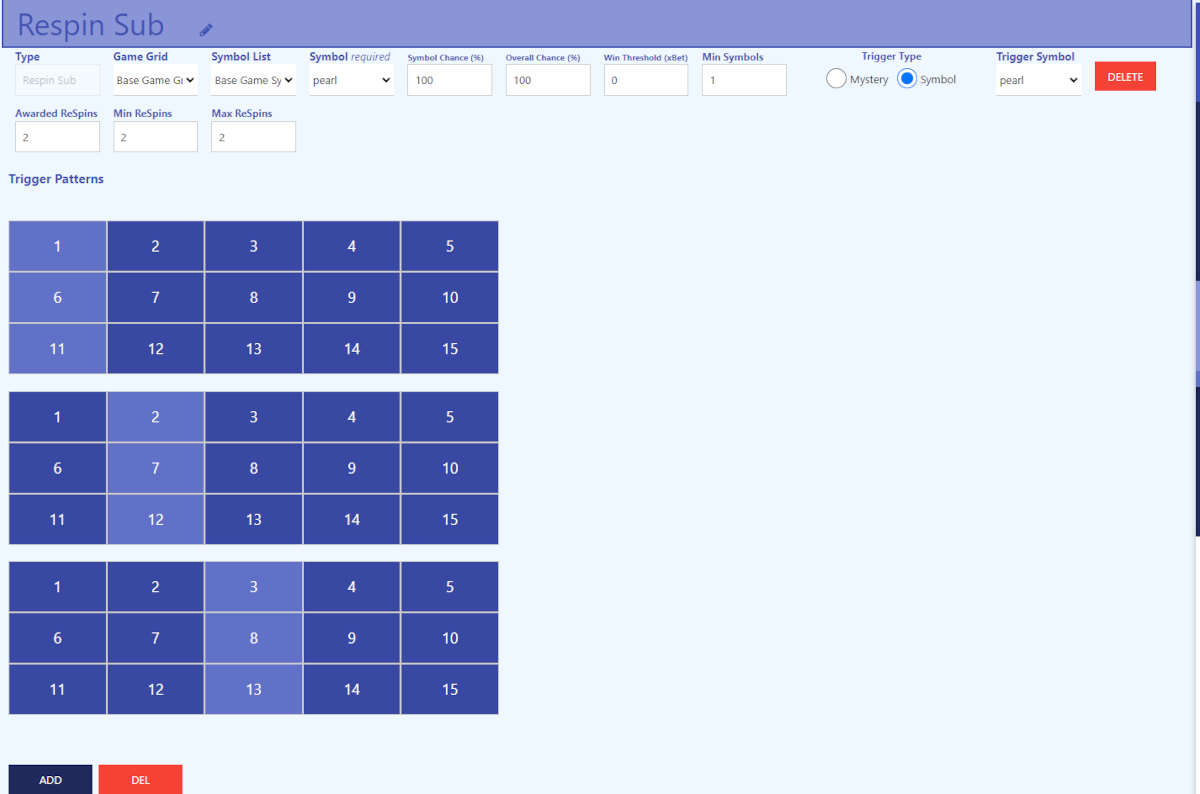Viewport: 1200px width, 794px height.
Task: Click the red DELETE button
Action: pyautogui.click(x=1125, y=77)
